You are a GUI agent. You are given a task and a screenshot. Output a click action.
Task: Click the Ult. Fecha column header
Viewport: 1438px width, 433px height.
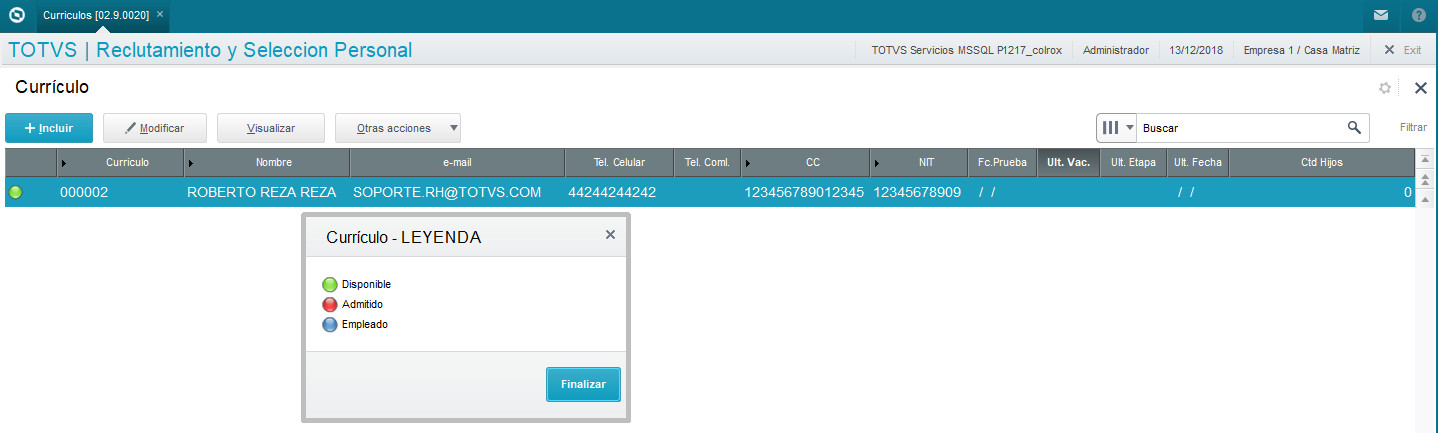coord(1197,162)
